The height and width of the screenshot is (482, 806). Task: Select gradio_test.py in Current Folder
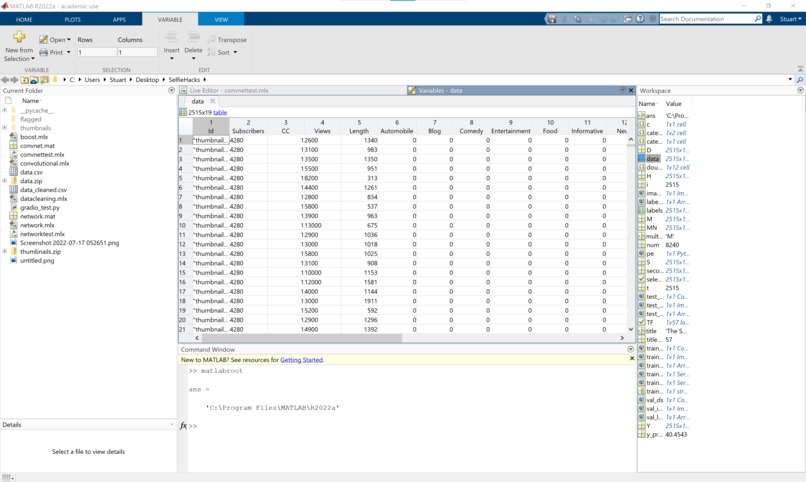point(40,208)
